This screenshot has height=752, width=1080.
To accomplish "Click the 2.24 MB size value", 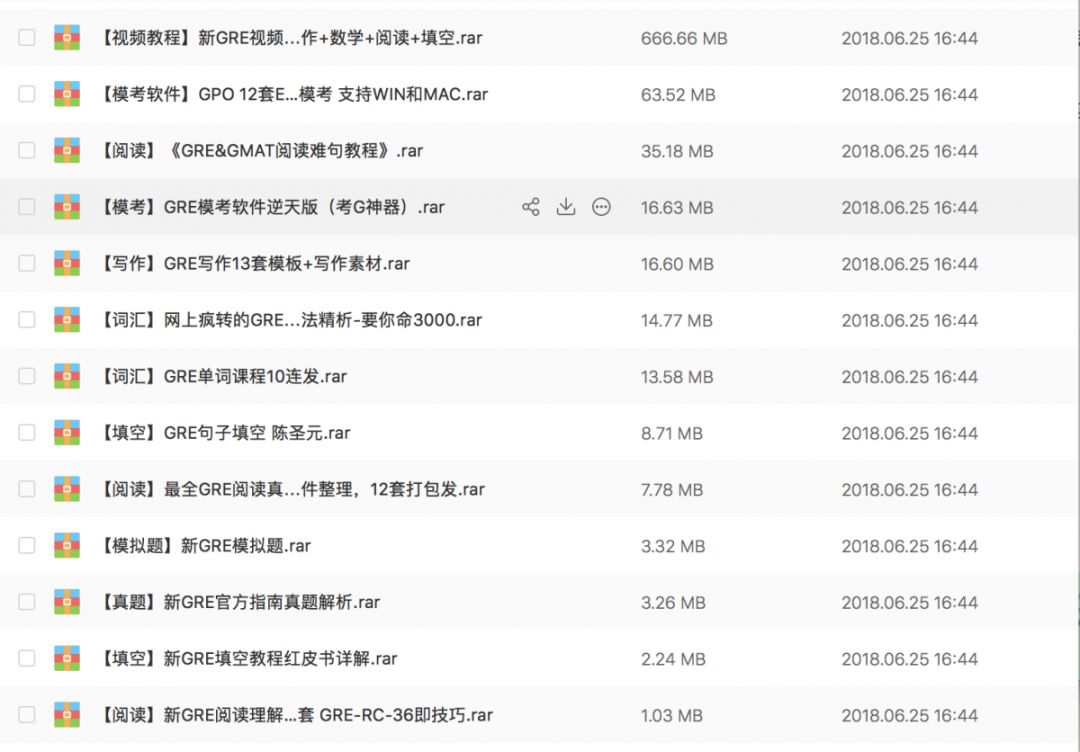I will tap(673, 660).
